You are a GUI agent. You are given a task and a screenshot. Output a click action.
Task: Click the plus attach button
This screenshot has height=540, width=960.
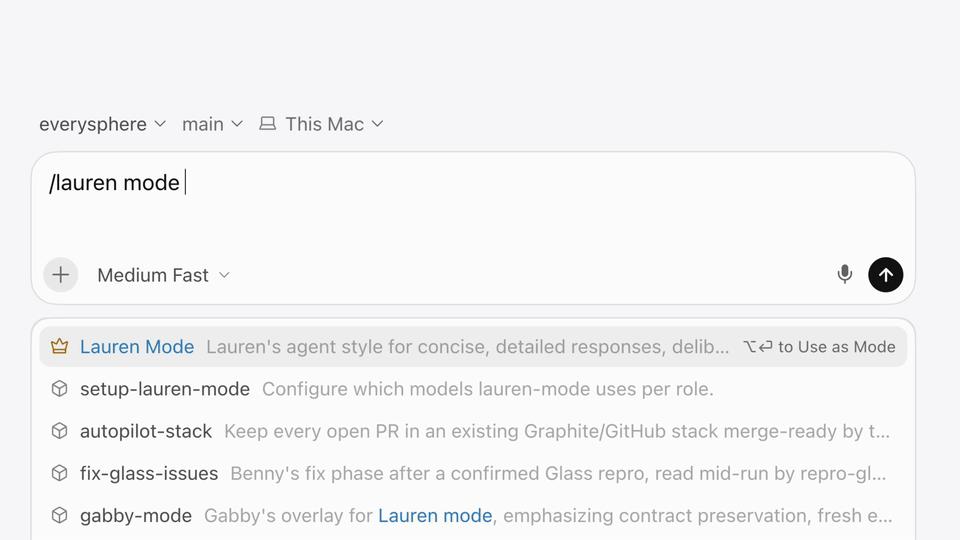(x=61, y=275)
